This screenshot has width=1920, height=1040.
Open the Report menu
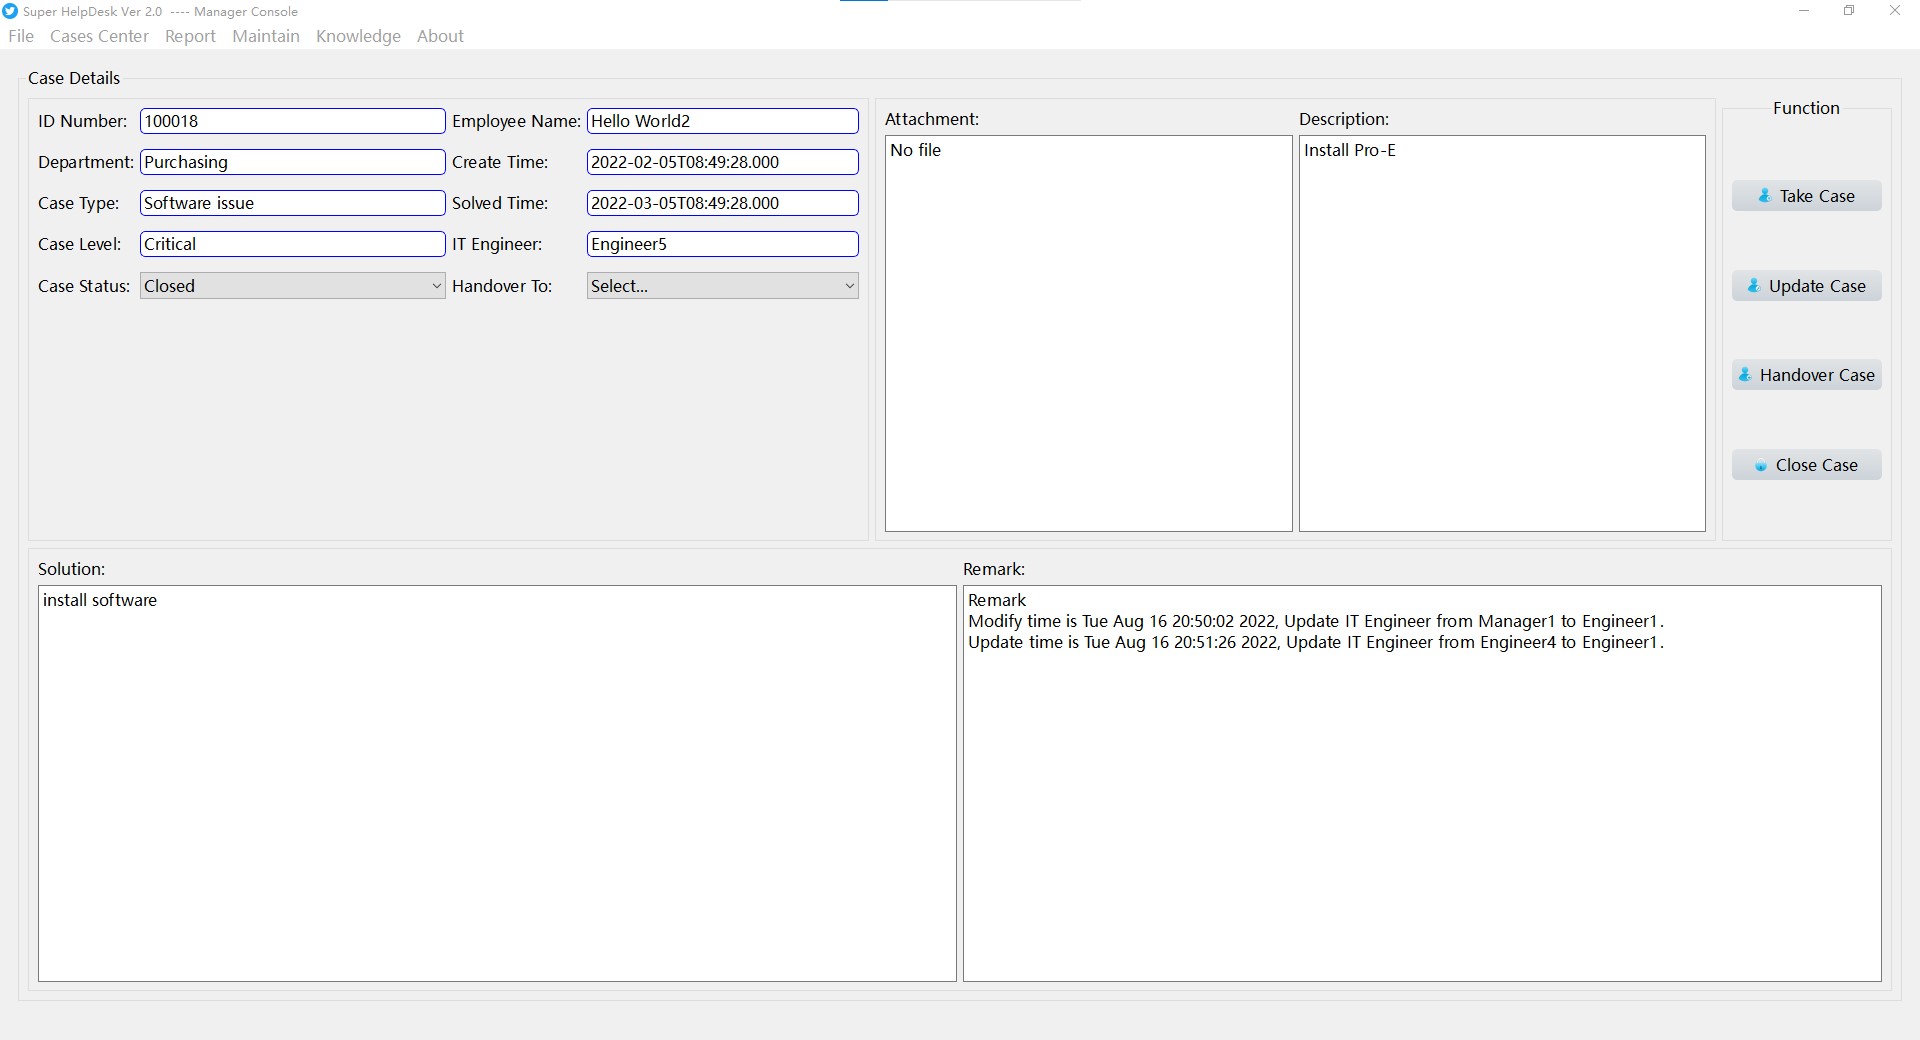coord(190,36)
